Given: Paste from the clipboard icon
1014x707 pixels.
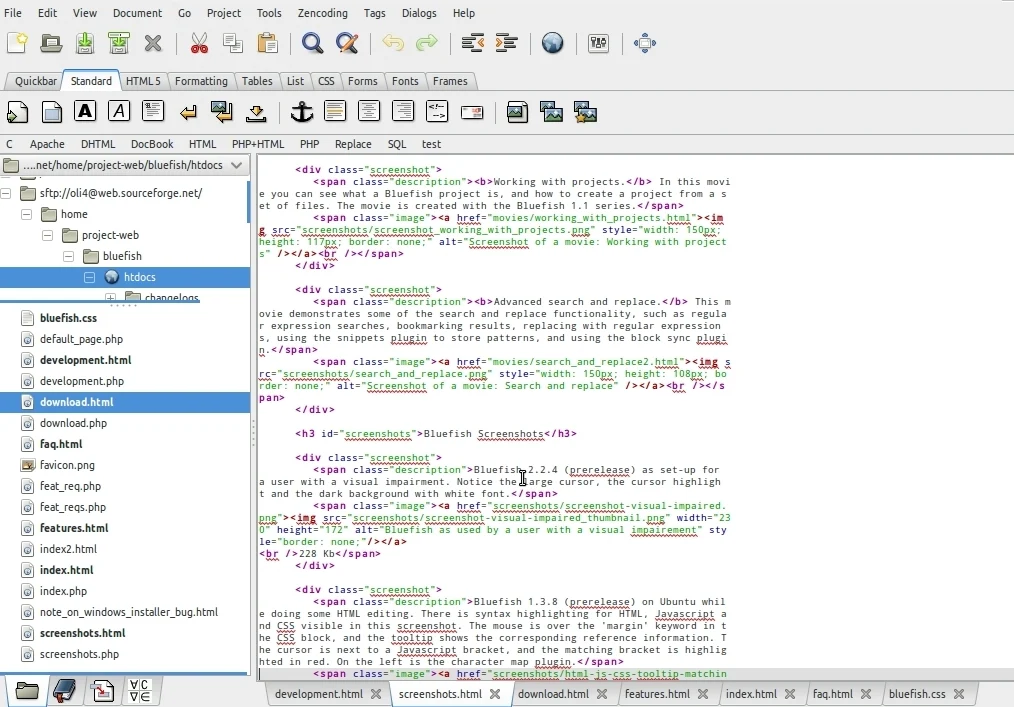Looking at the screenshot, I should click(267, 43).
